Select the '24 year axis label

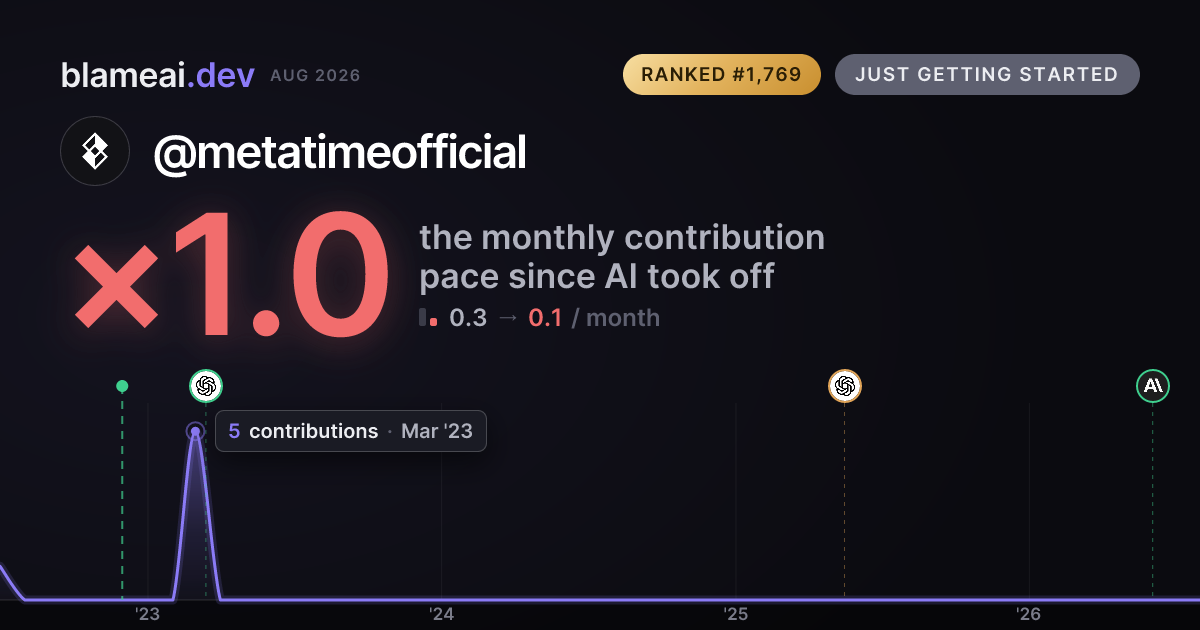pyautogui.click(x=441, y=613)
